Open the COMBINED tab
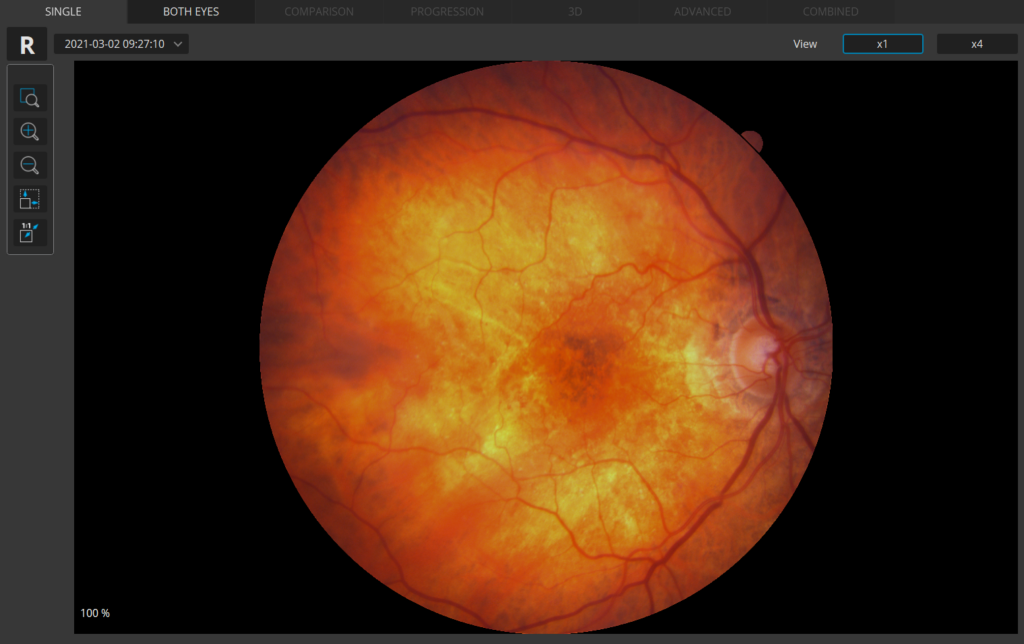The height and width of the screenshot is (644, 1024). [831, 12]
